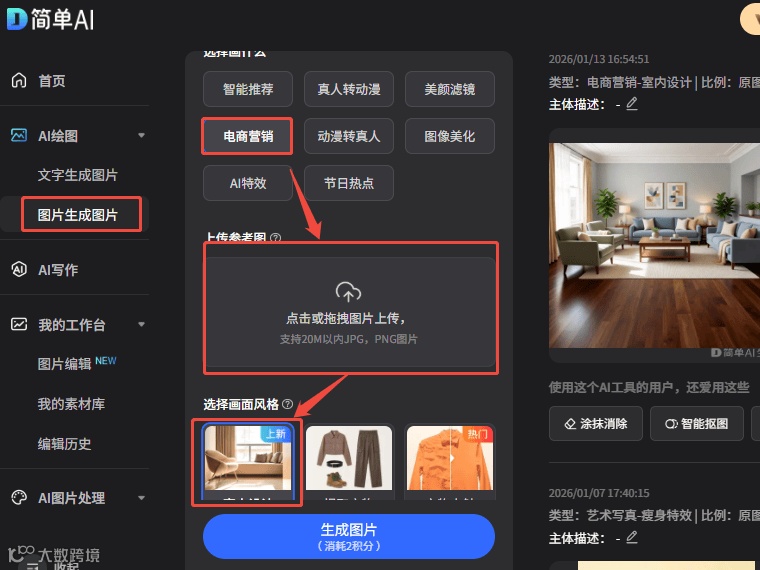This screenshot has height=570, width=760.
Task: Open user avatar at top right
Action: [x=751, y=19]
